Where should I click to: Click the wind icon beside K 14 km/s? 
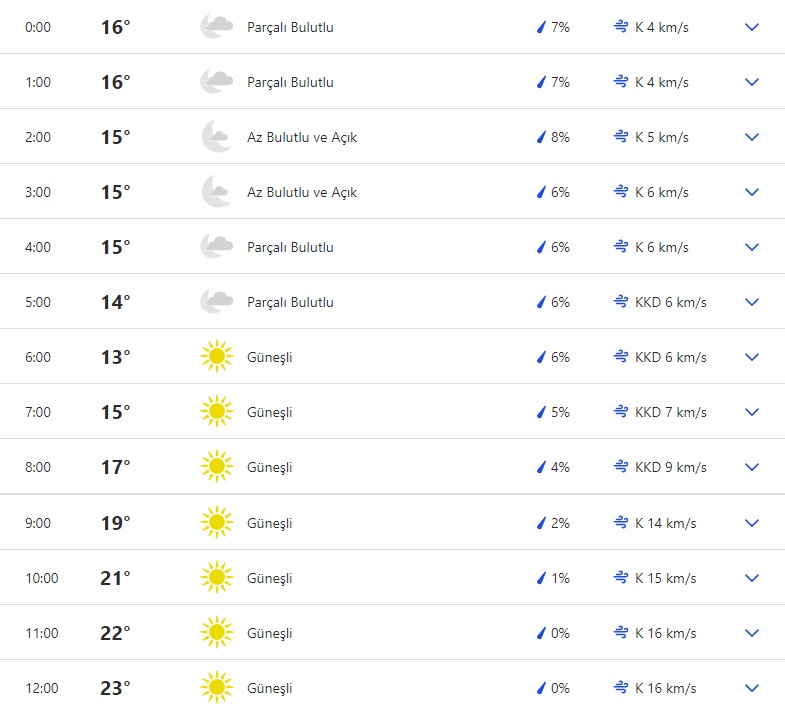621,523
